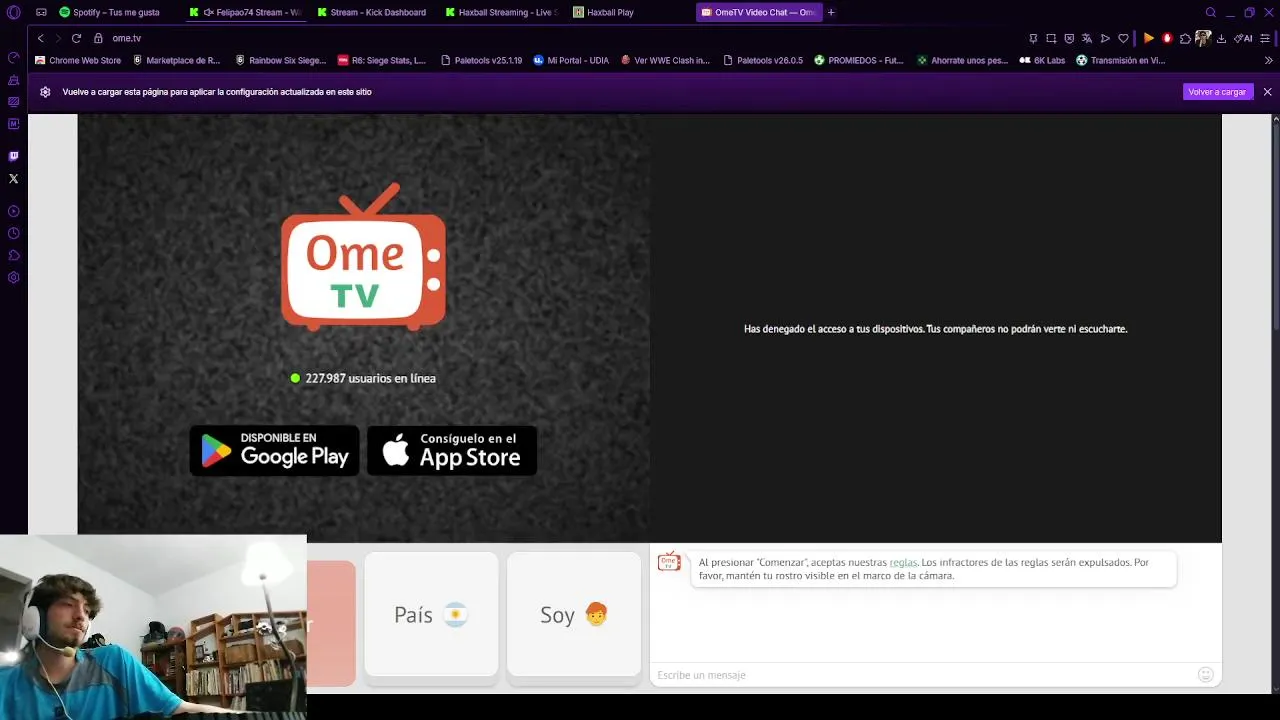The image size is (1280, 720).
Task: Open Chrome Web Store bookmark
Action: (78, 60)
